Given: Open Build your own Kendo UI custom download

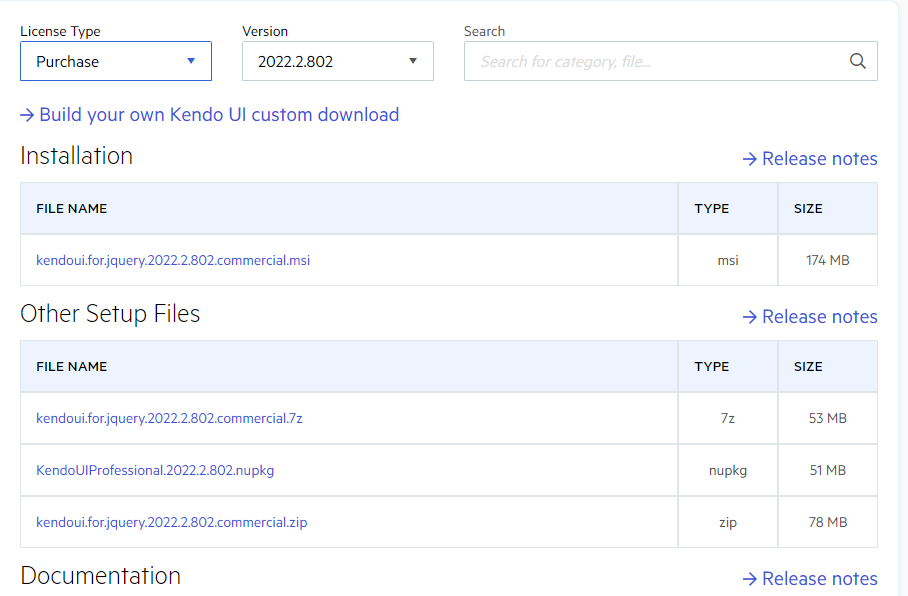Looking at the screenshot, I should coord(219,115).
